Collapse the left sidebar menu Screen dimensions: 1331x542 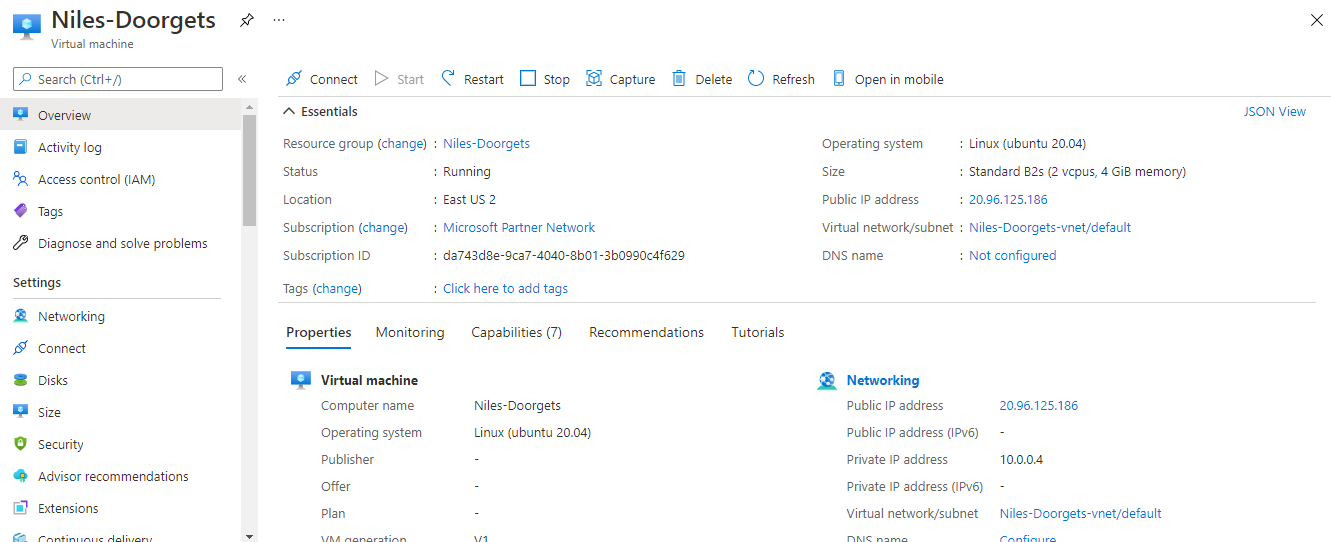click(242, 79)
